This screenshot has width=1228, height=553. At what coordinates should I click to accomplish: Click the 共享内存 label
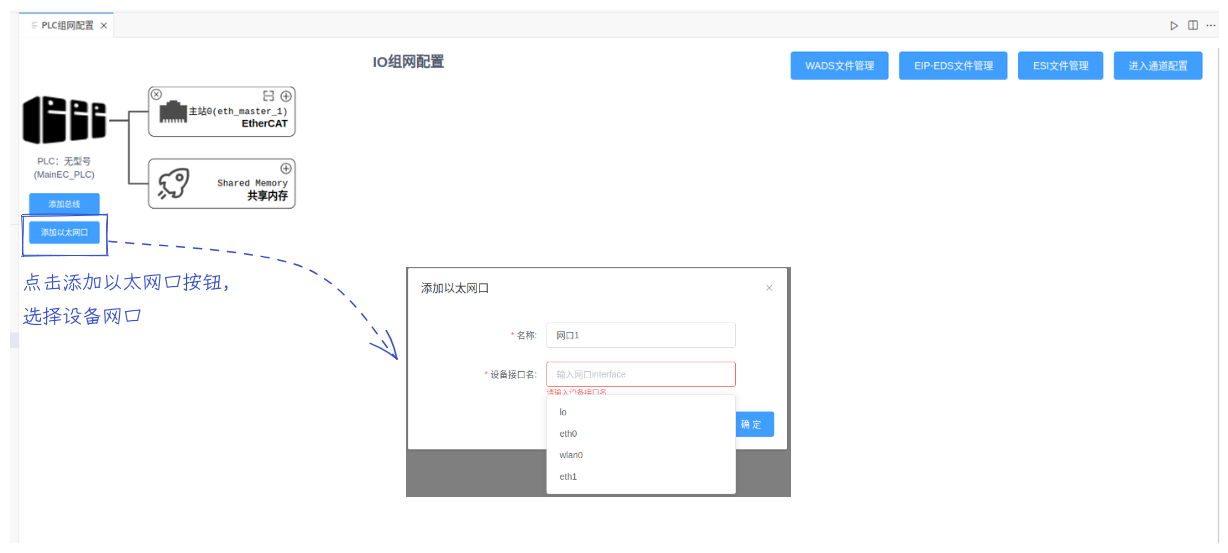tap(268, 196)
